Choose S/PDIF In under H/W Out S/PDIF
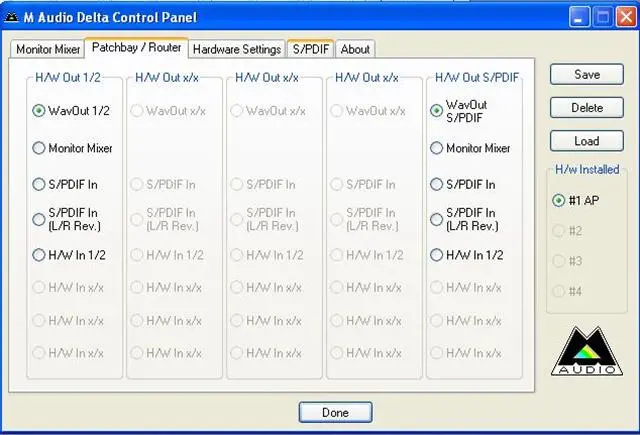This screenshot has width=640, height=435. 437,184
